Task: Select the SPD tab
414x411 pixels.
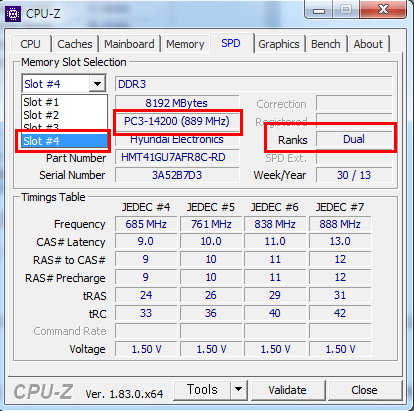Action: click(231, 43)
